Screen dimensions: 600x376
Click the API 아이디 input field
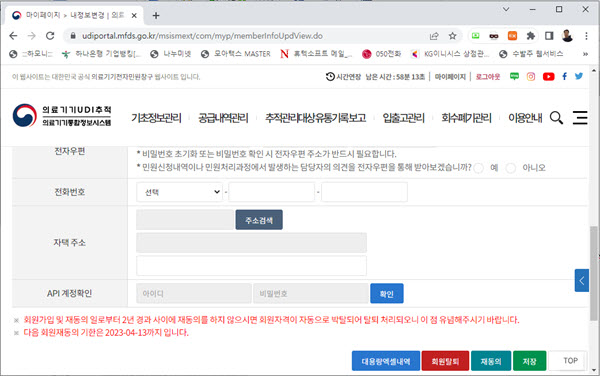(x=194, y=293)
